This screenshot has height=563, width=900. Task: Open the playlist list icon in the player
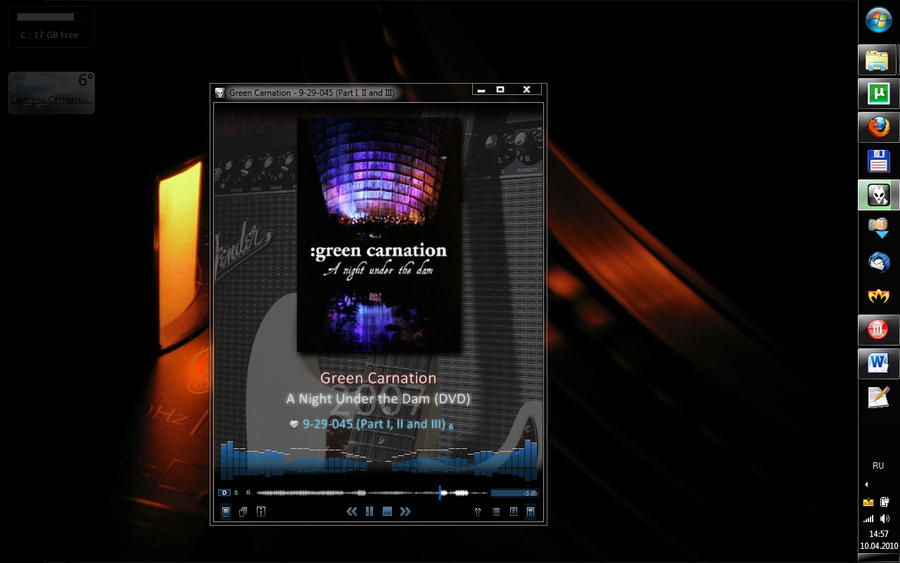(496, 511)
